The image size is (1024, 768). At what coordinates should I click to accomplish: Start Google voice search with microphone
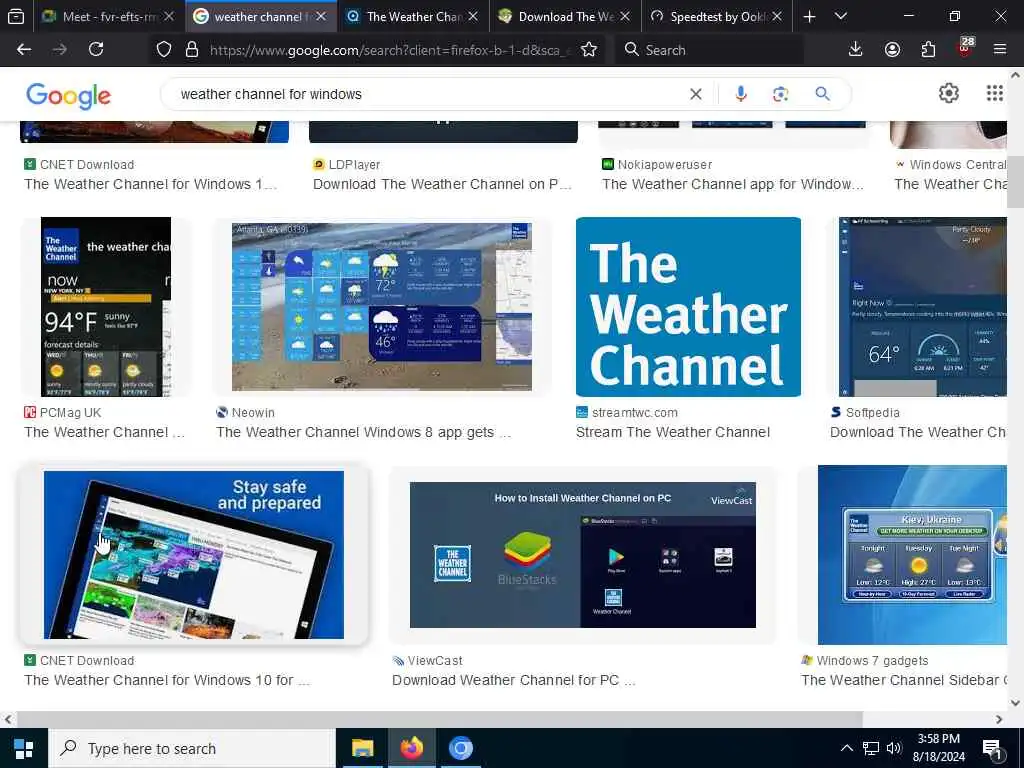click(x=741, y=94)
